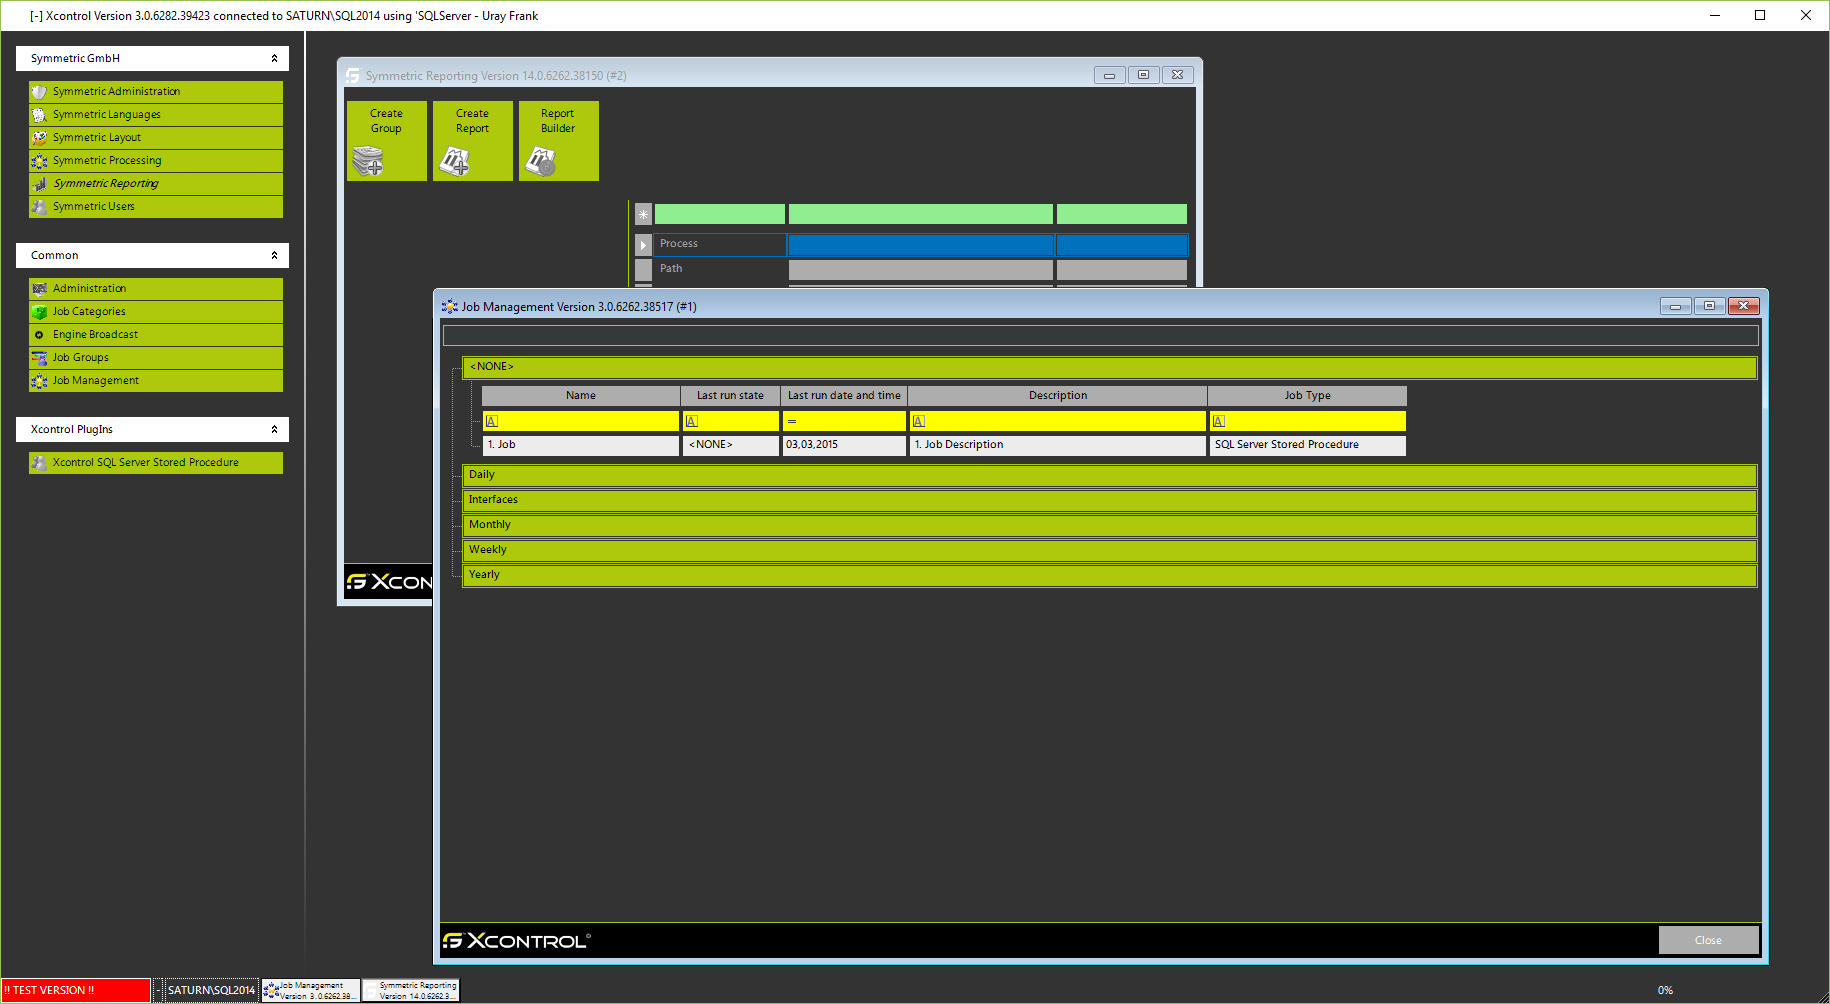
Task: Open Report Builder in Symmetric Reporting window
Action: [x=559, y=141]
